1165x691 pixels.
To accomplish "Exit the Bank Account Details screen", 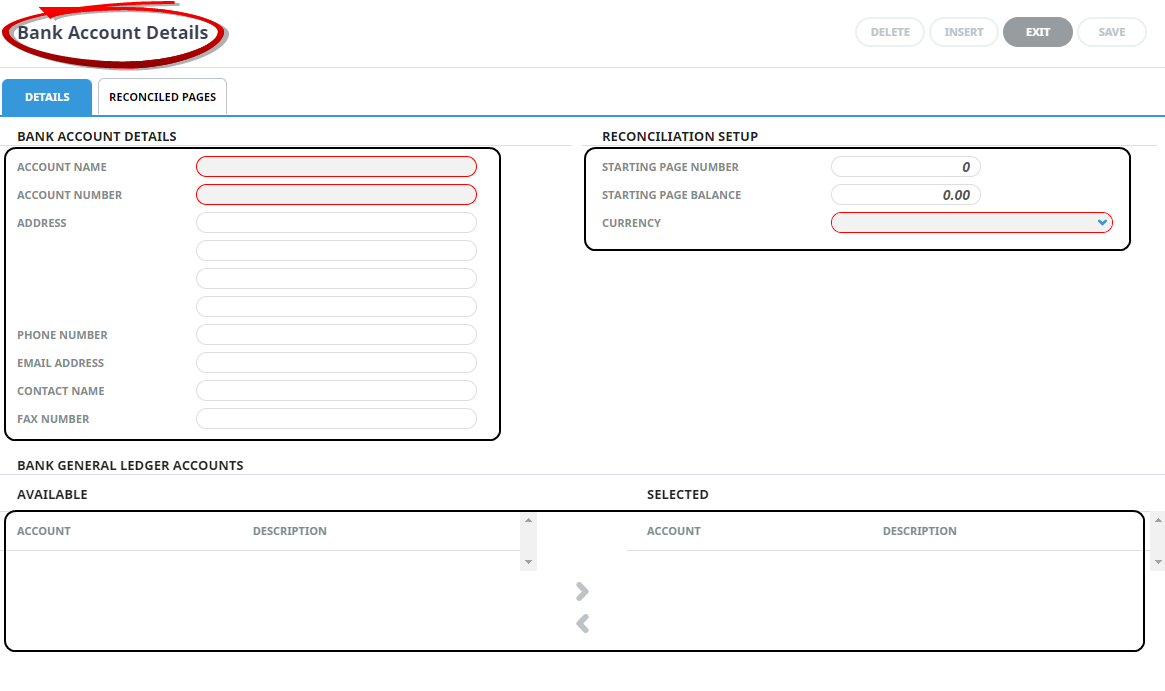I will click(x=1037, y=32).
